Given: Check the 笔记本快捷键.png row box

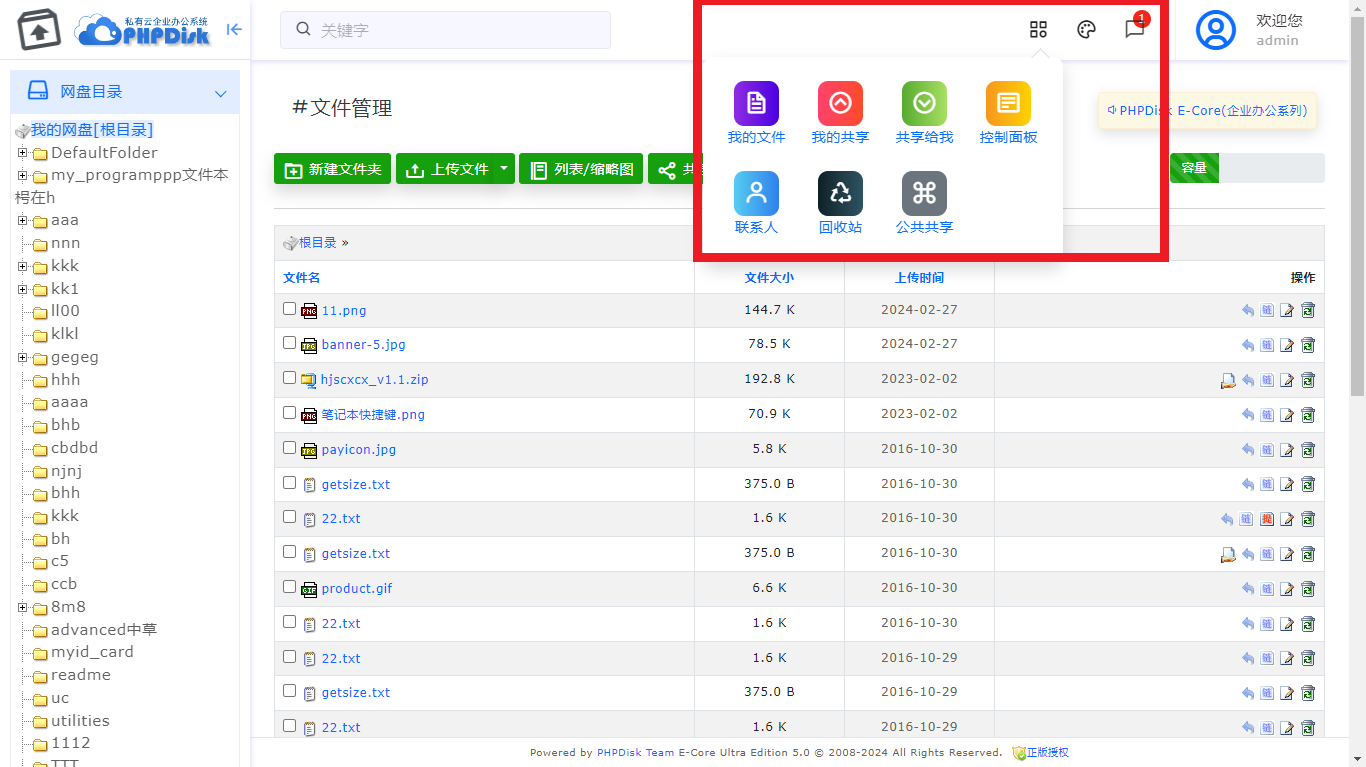Looking at the screenshot, I should [290, 413].
